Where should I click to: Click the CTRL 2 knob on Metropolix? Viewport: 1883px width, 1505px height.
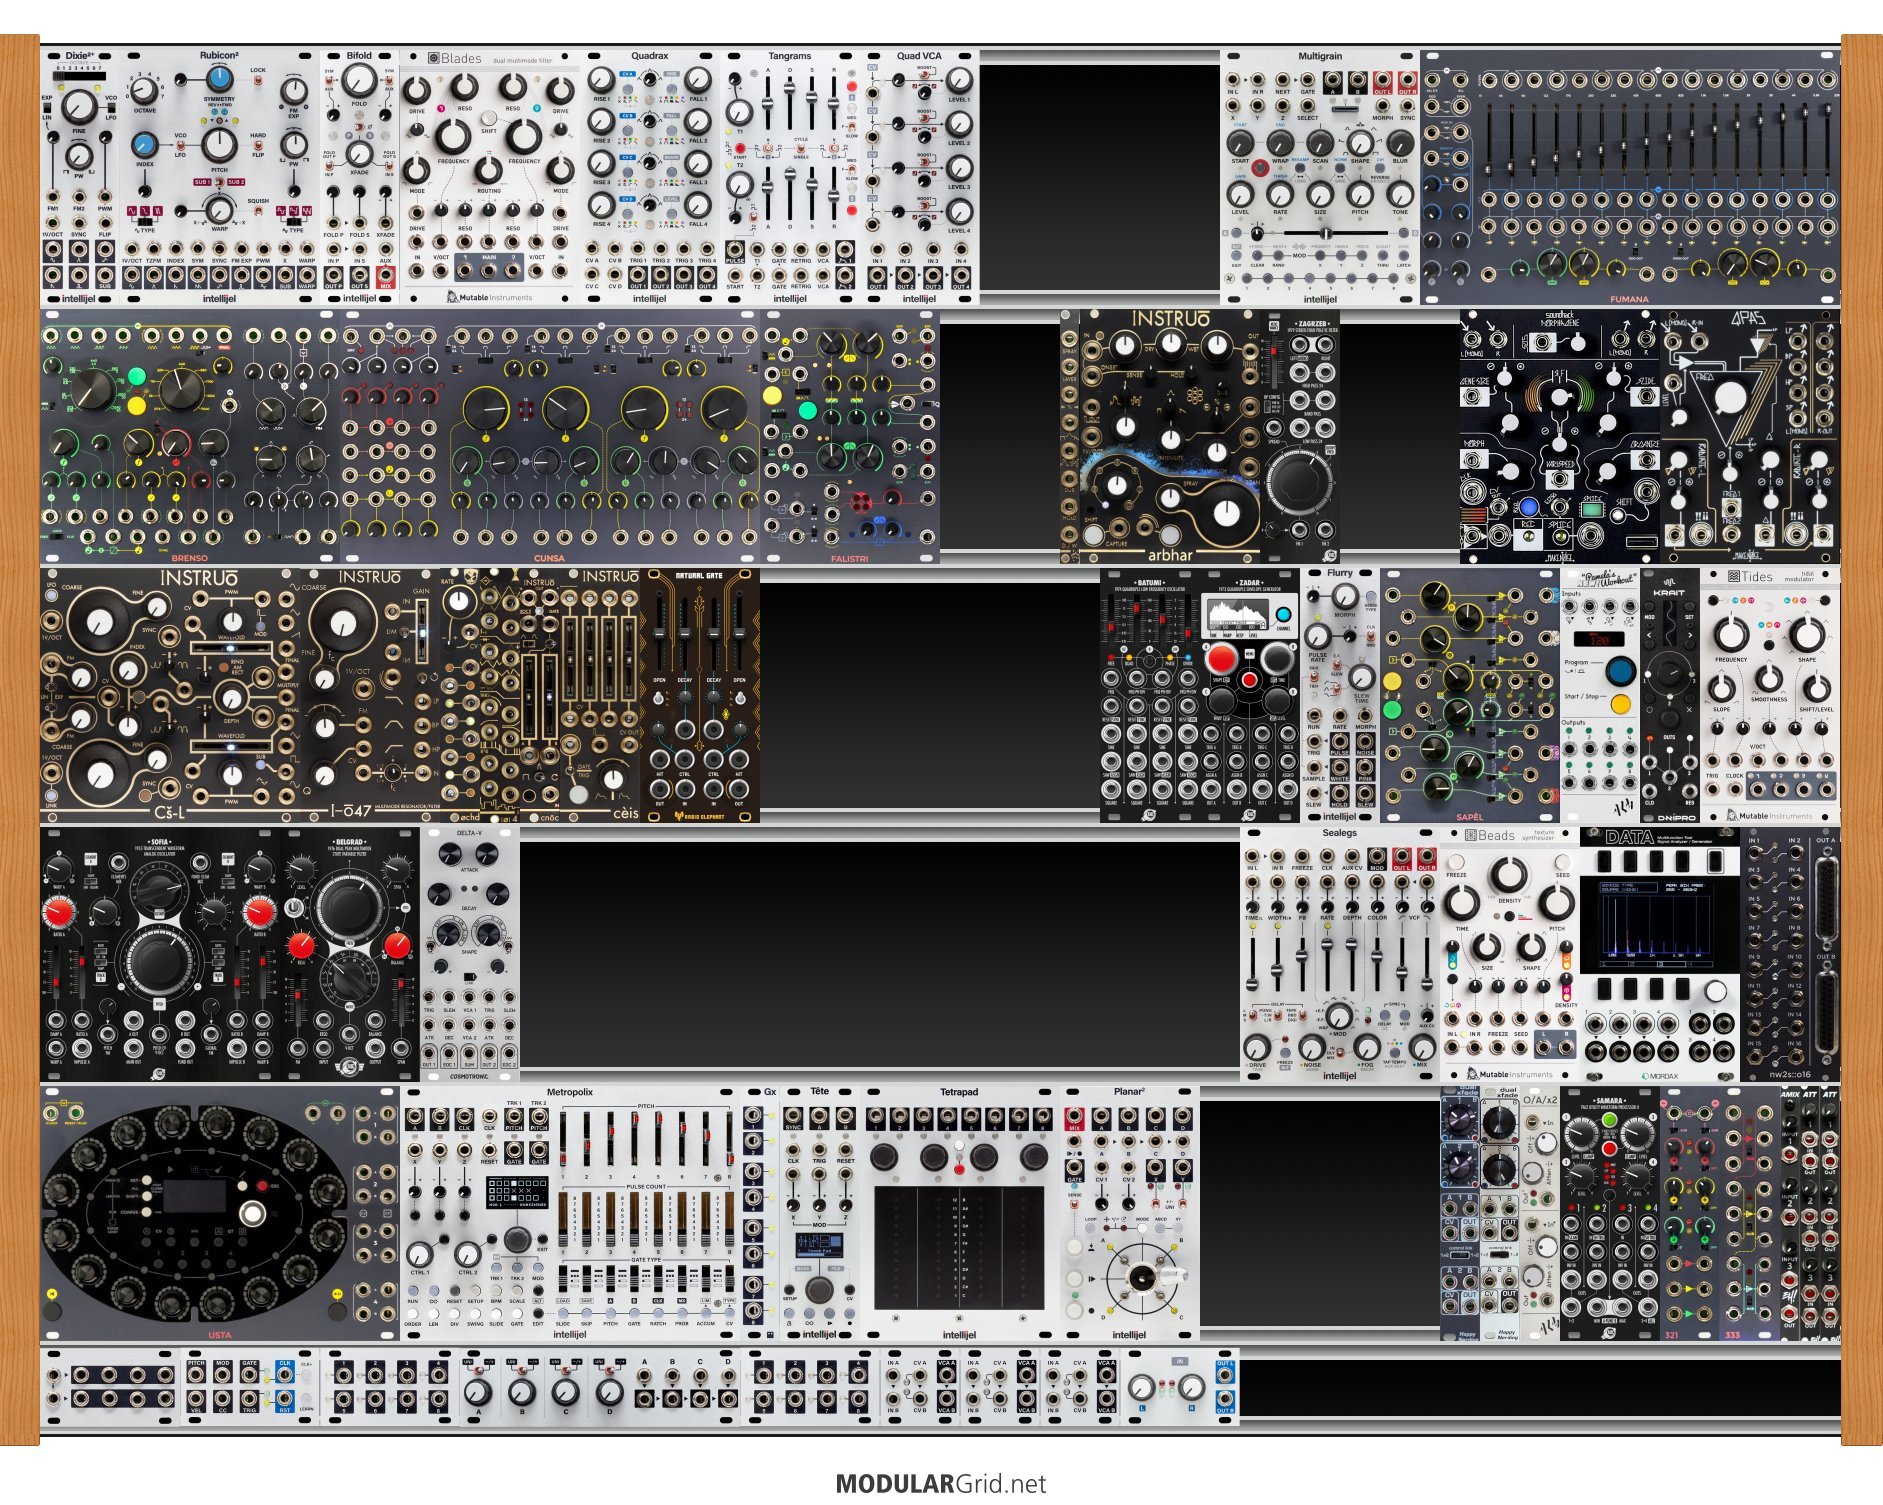[x=467, y=1254]
